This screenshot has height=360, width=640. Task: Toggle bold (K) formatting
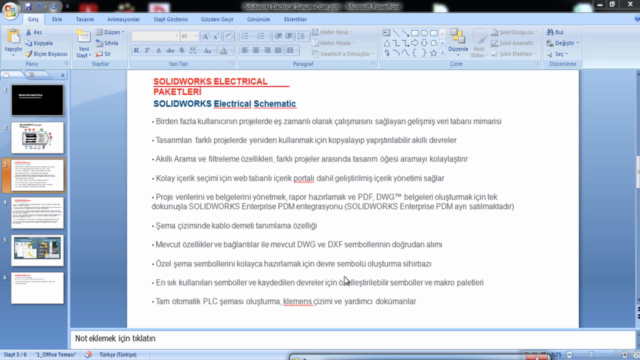point(136,50)
